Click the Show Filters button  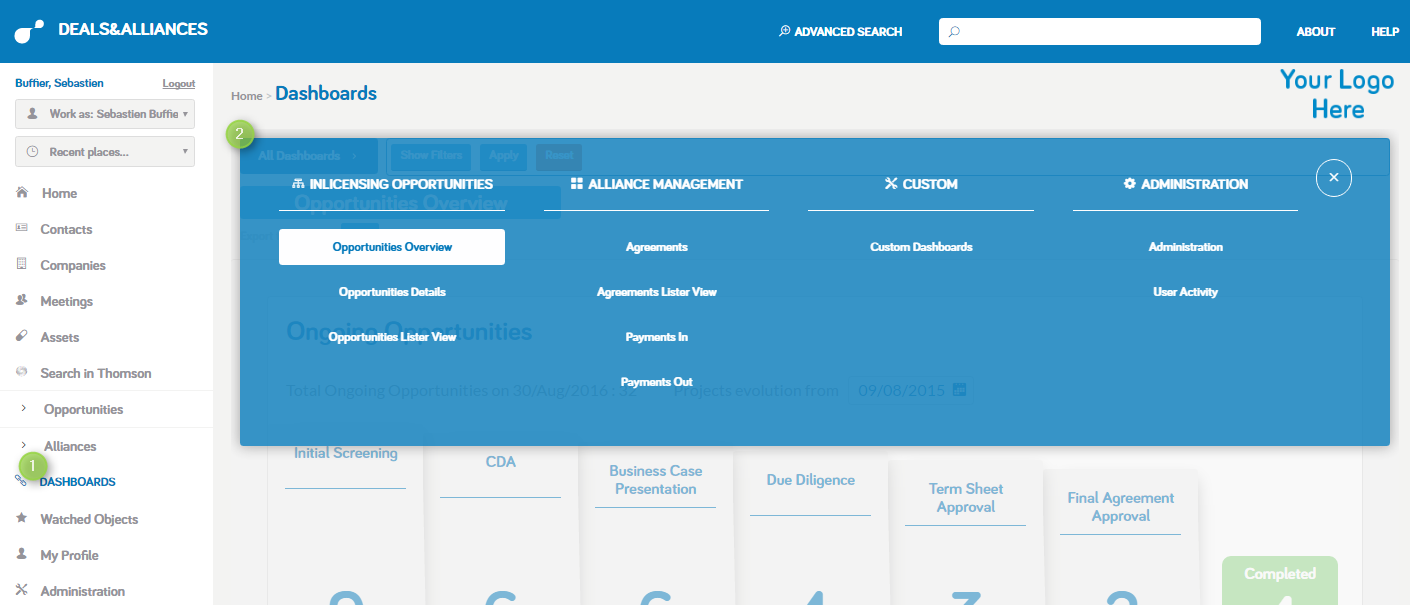432,156
